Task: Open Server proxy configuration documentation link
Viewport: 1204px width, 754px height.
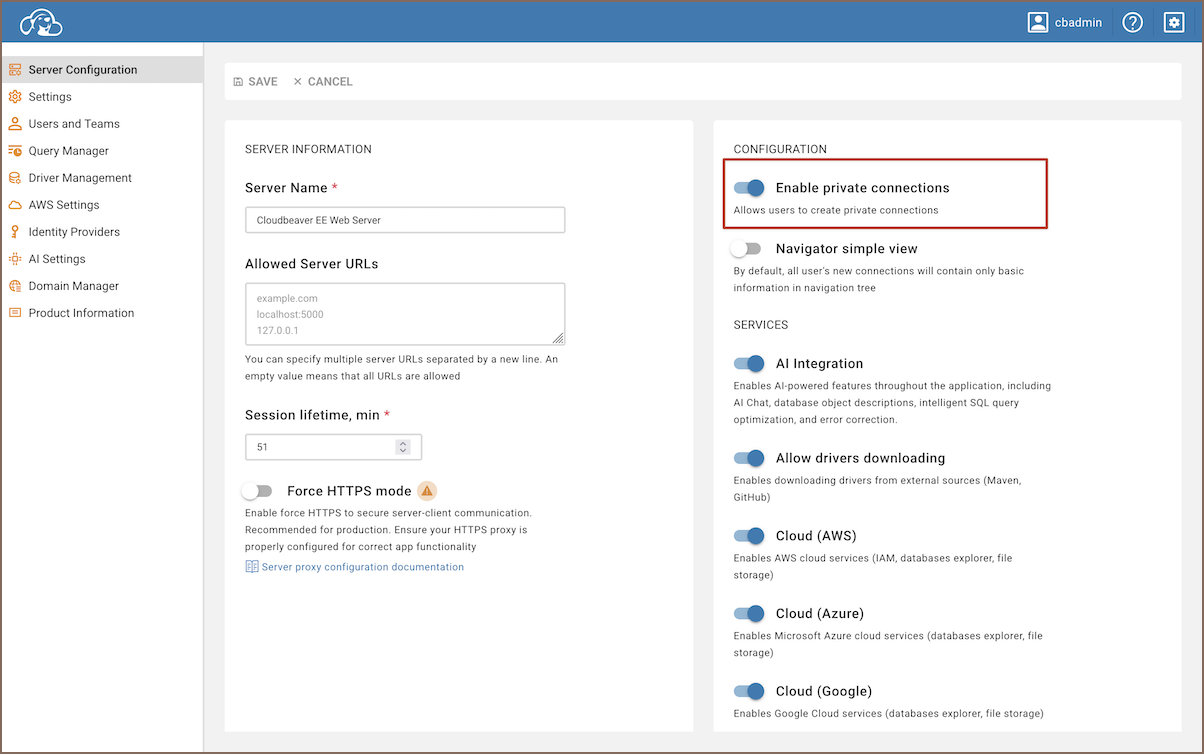Action: [x=362, y=567]
